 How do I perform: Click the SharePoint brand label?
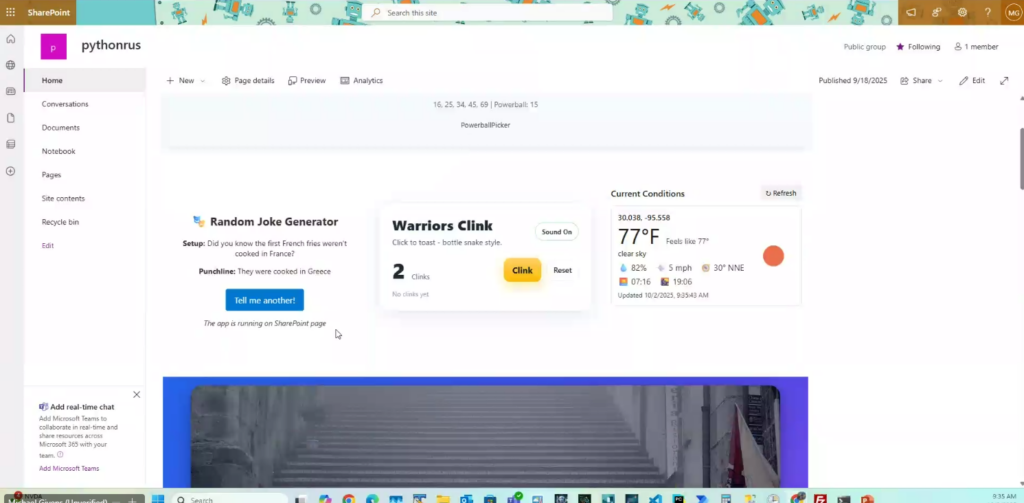coord(48,12)
